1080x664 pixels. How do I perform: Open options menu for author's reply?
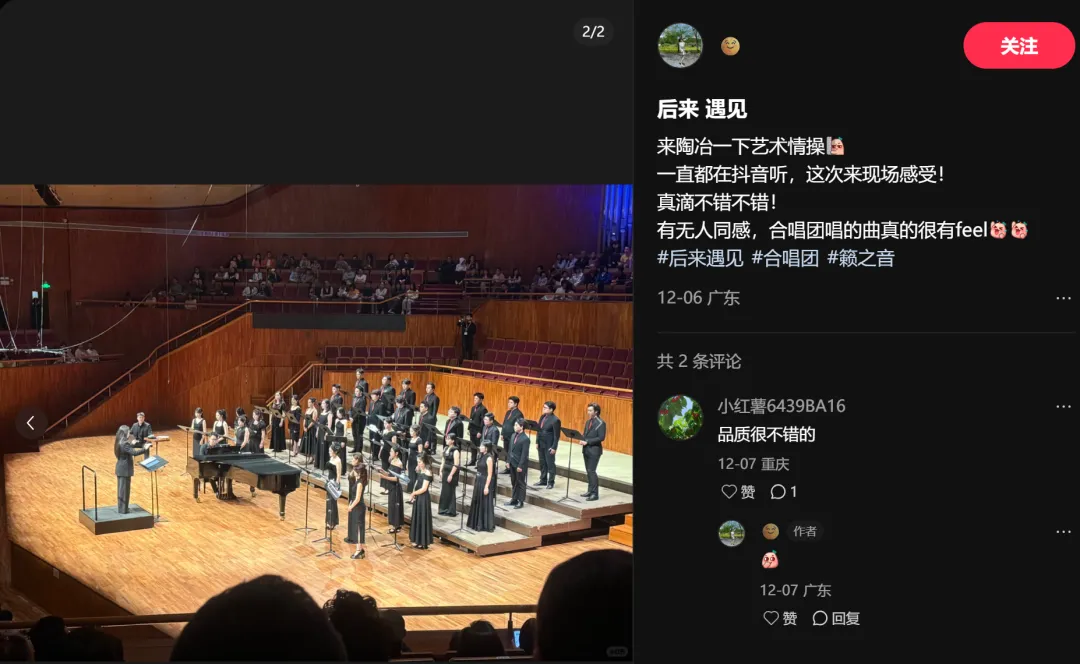1063,532
